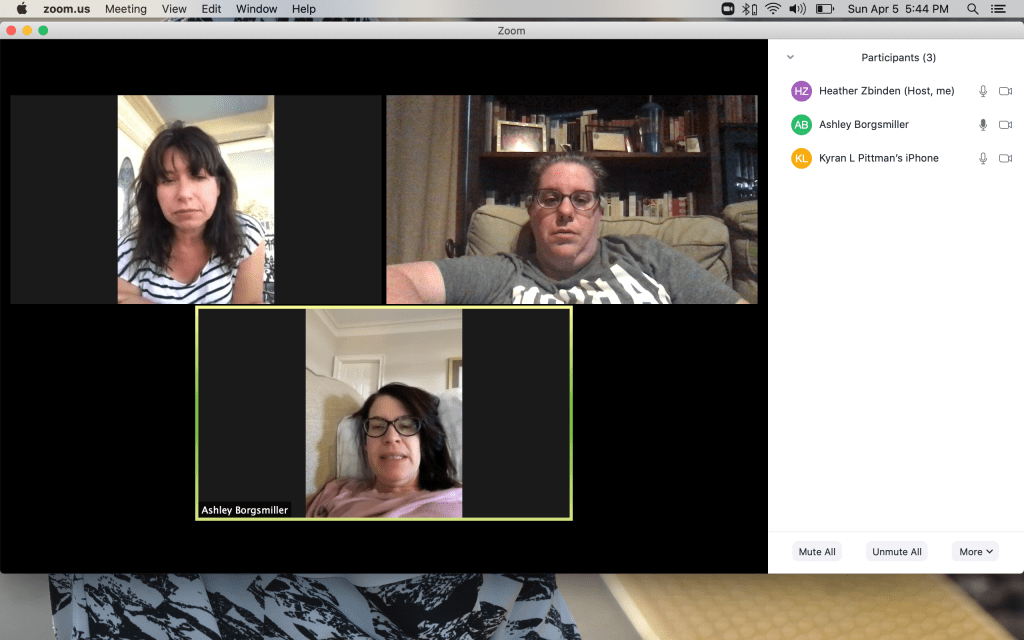Screen dimensions: 1024x640
Task: Click the Wi-Fi status icon
Action: [773, 9]
